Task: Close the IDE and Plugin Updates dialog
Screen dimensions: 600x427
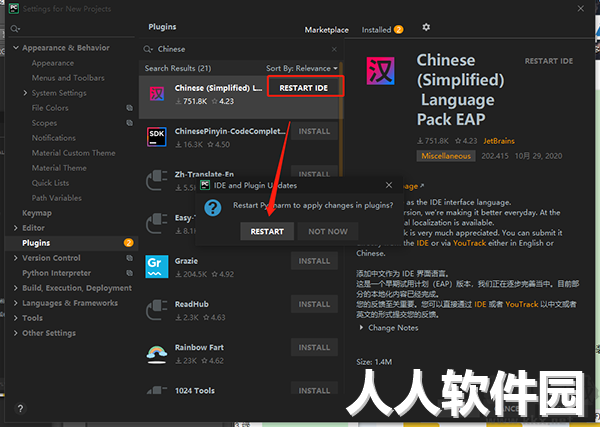Action: point(389,185)
